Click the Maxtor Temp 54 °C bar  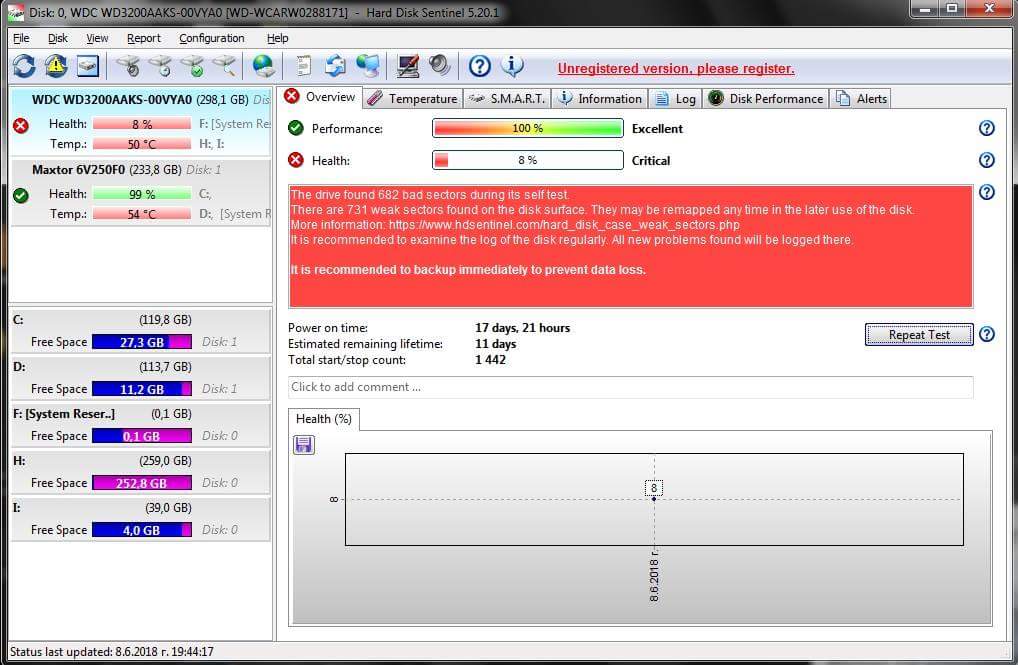(142, 214)
